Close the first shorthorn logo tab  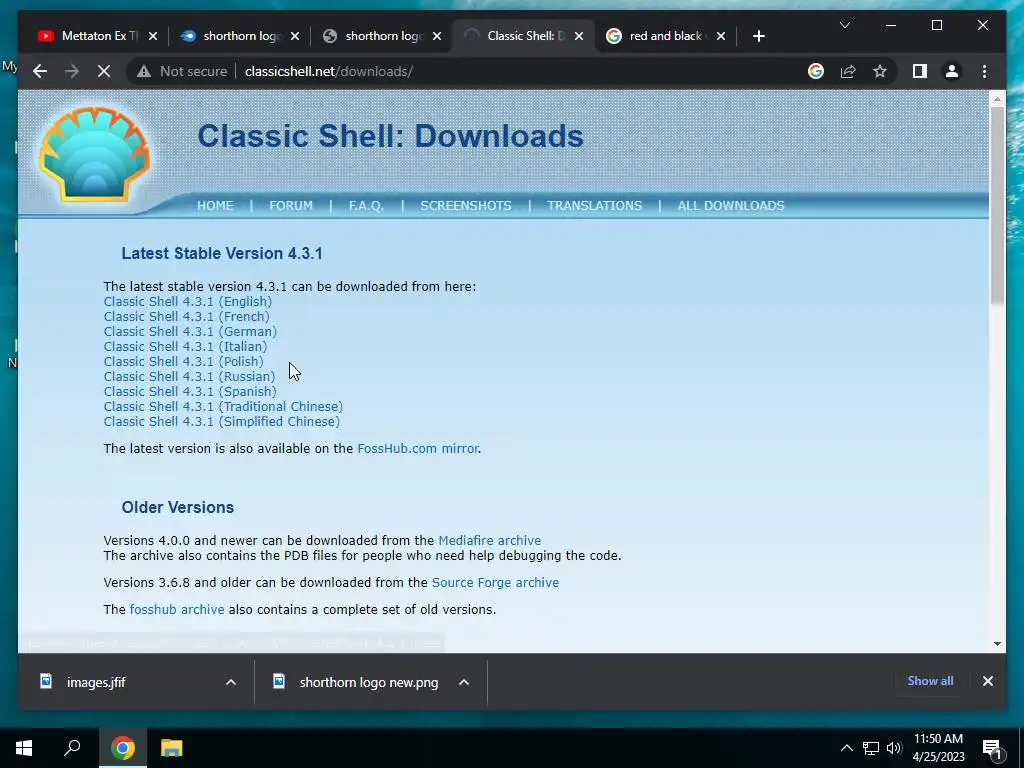point(295,36)
